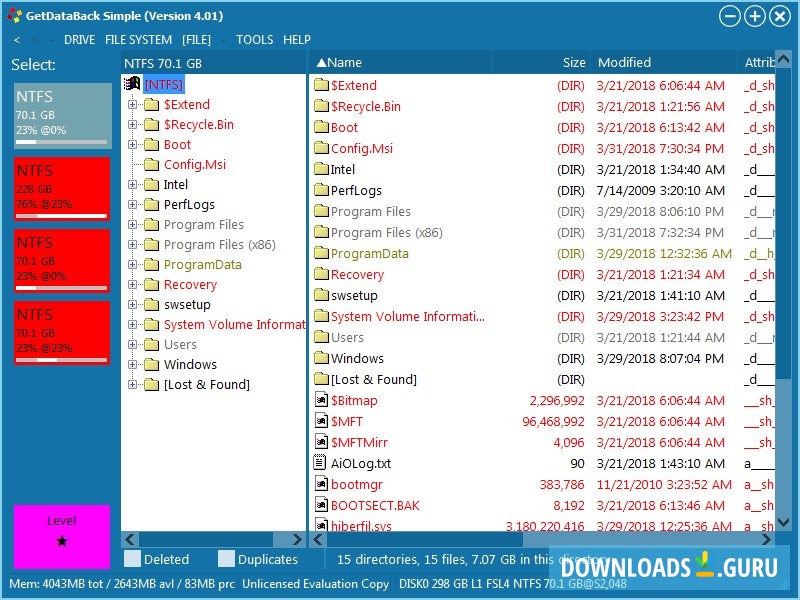800x600 pixels.
Task: Click the $MFT file icon in the list
Action: pos(322,421)
